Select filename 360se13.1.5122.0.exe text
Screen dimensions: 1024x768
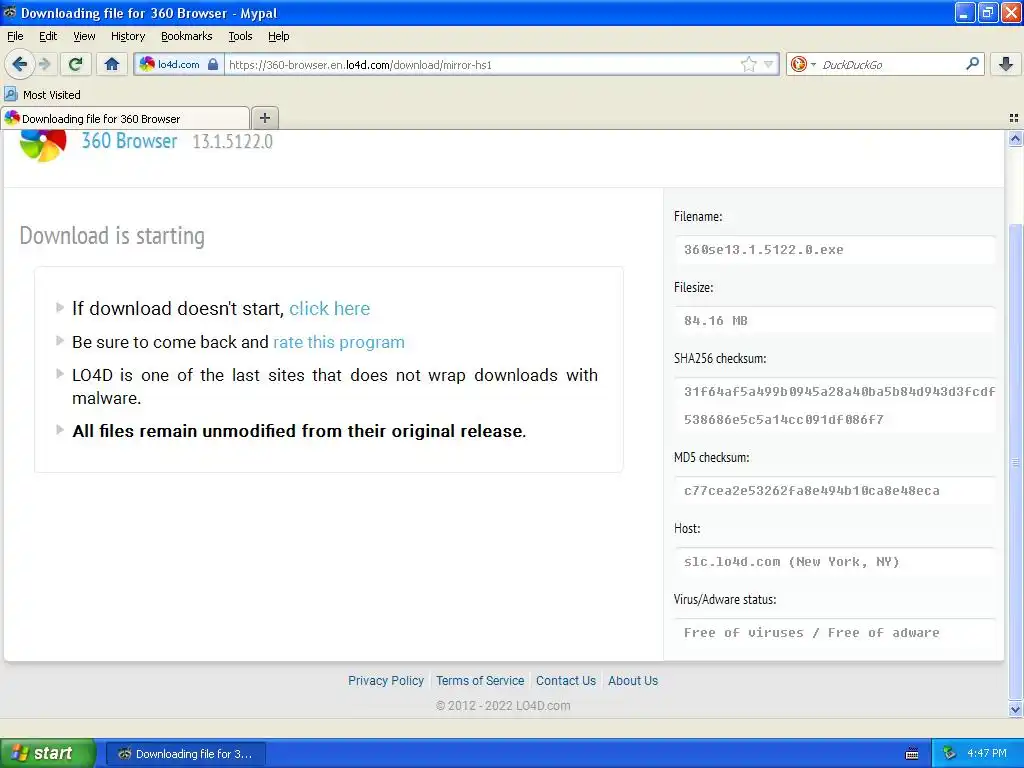(763, 249)
